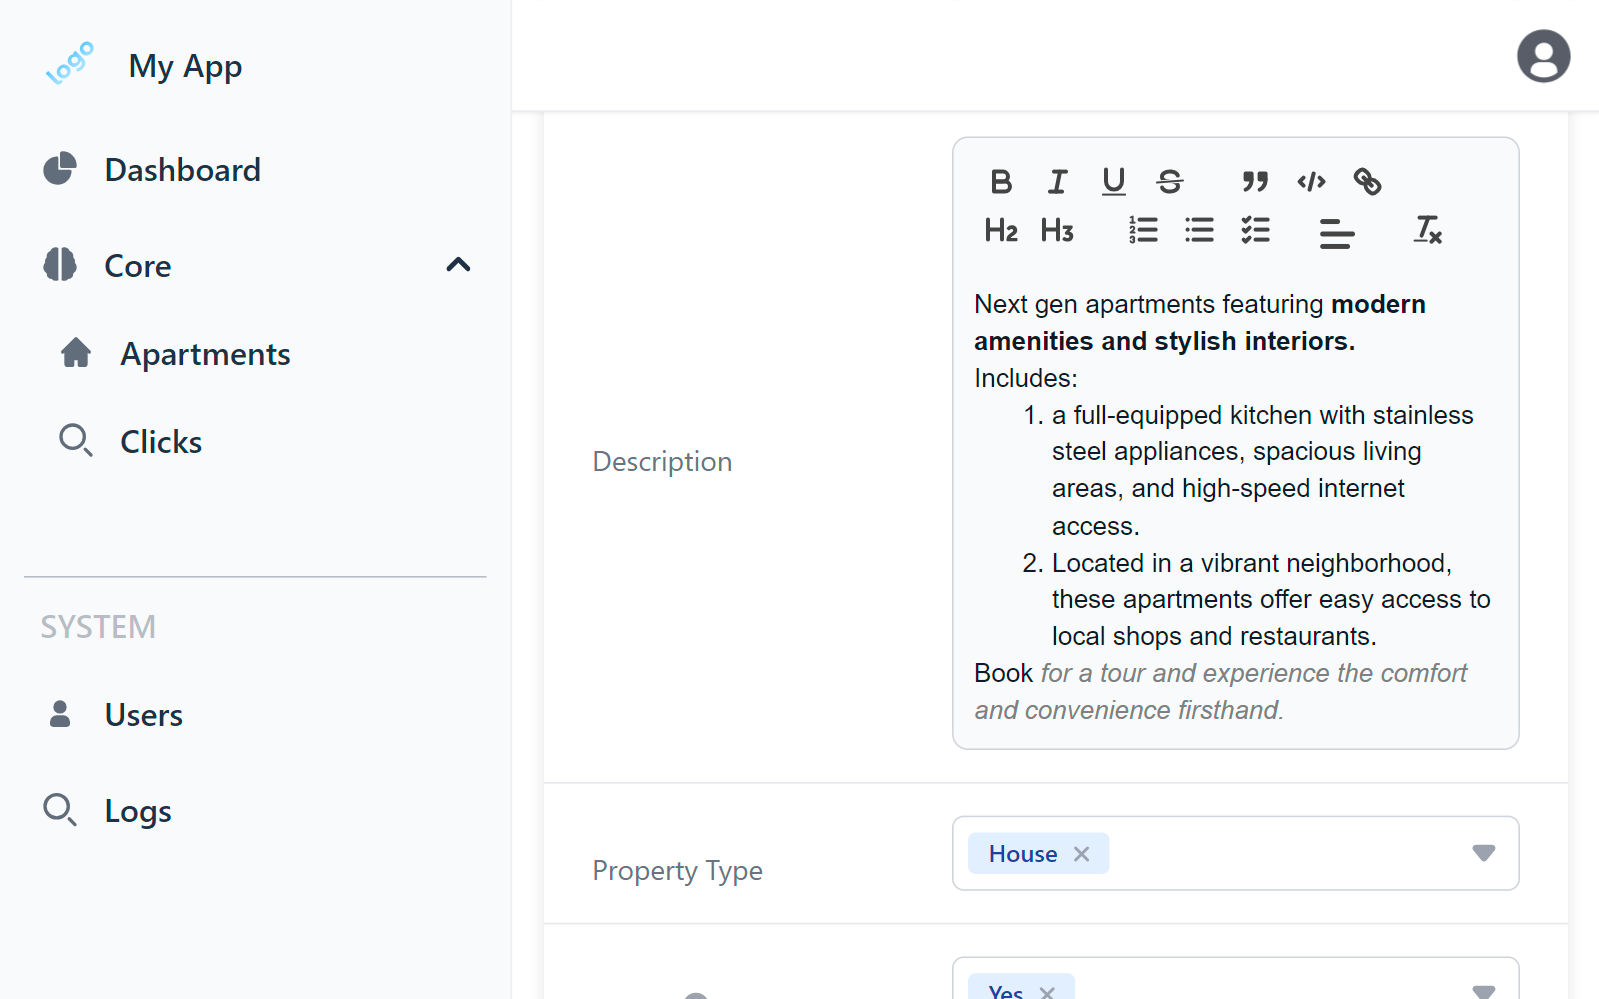
Task: Navigate to the Users page
Action: 143,714
